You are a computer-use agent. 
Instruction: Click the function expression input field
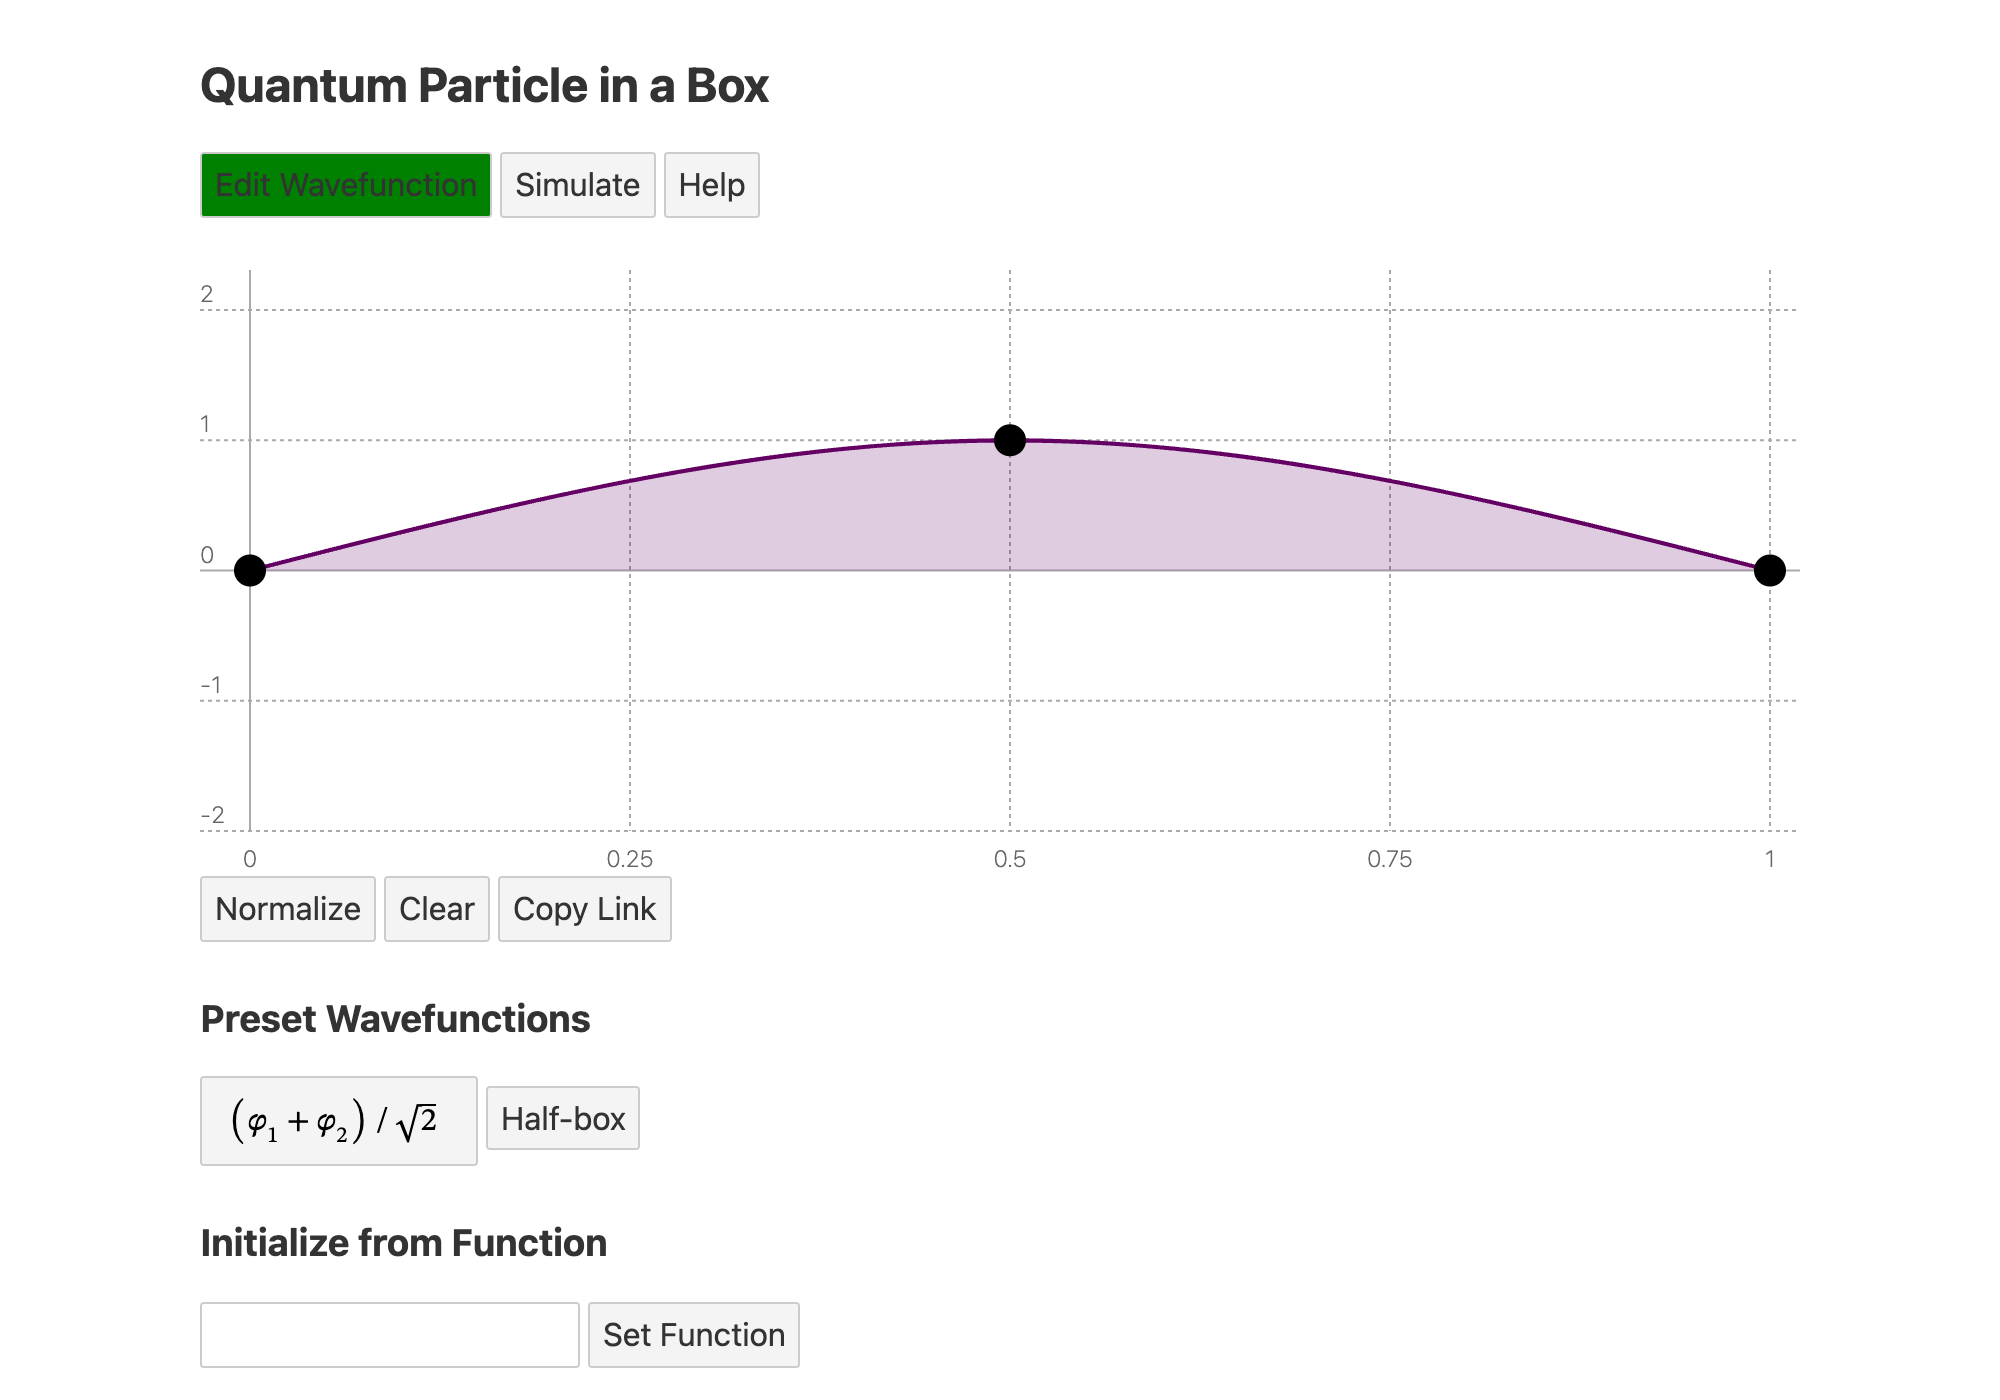coord(390,1335)
